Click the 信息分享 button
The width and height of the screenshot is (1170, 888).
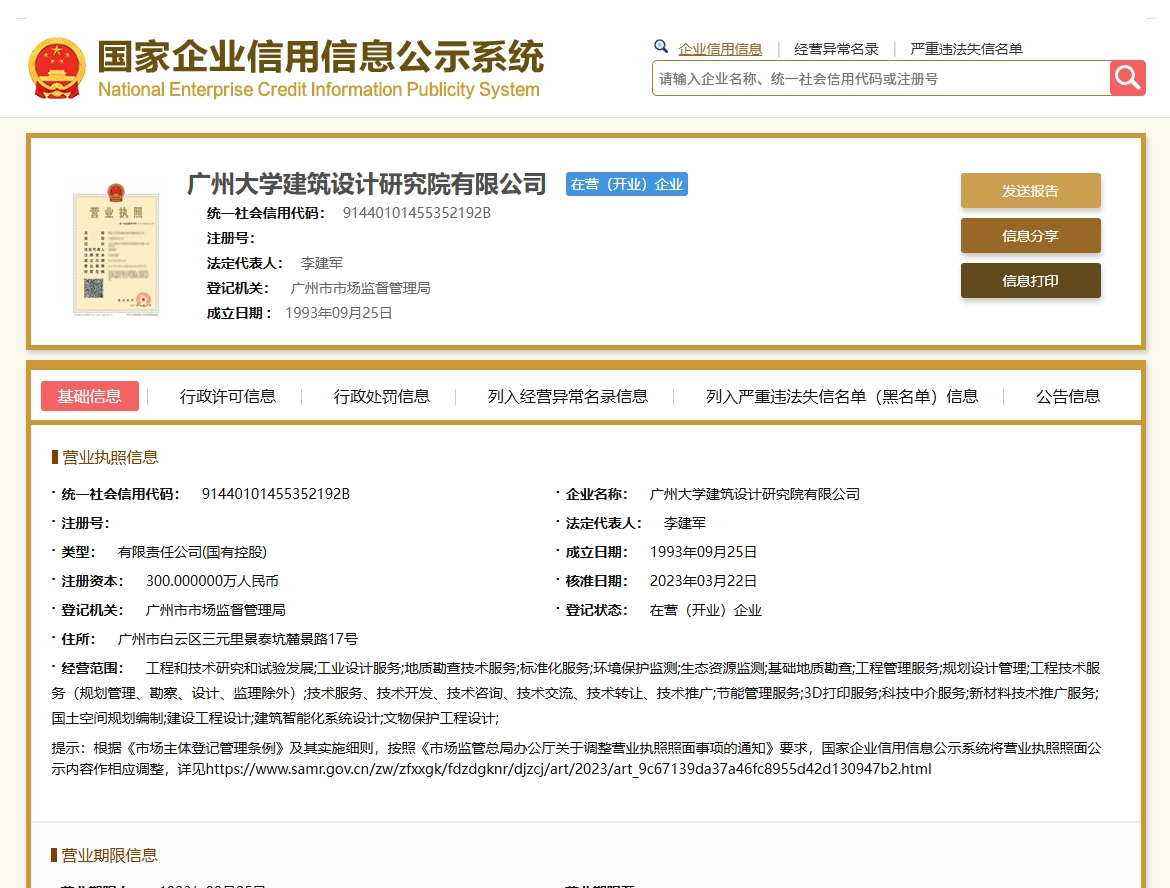[x=1030, y=236]
